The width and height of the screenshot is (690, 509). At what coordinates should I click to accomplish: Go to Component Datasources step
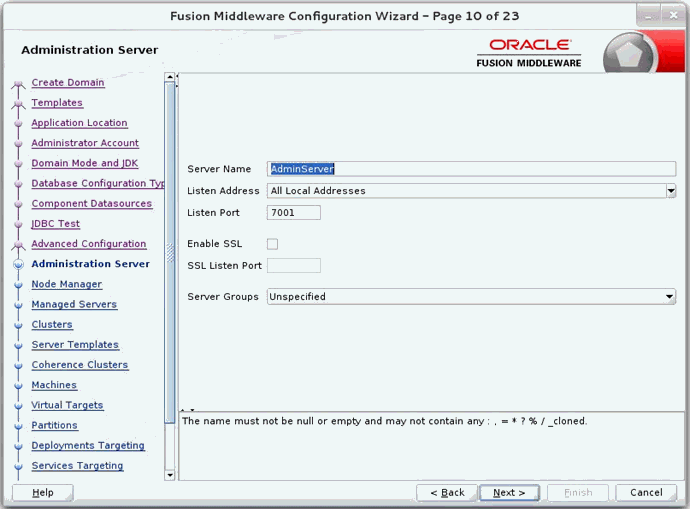[92, 204]
